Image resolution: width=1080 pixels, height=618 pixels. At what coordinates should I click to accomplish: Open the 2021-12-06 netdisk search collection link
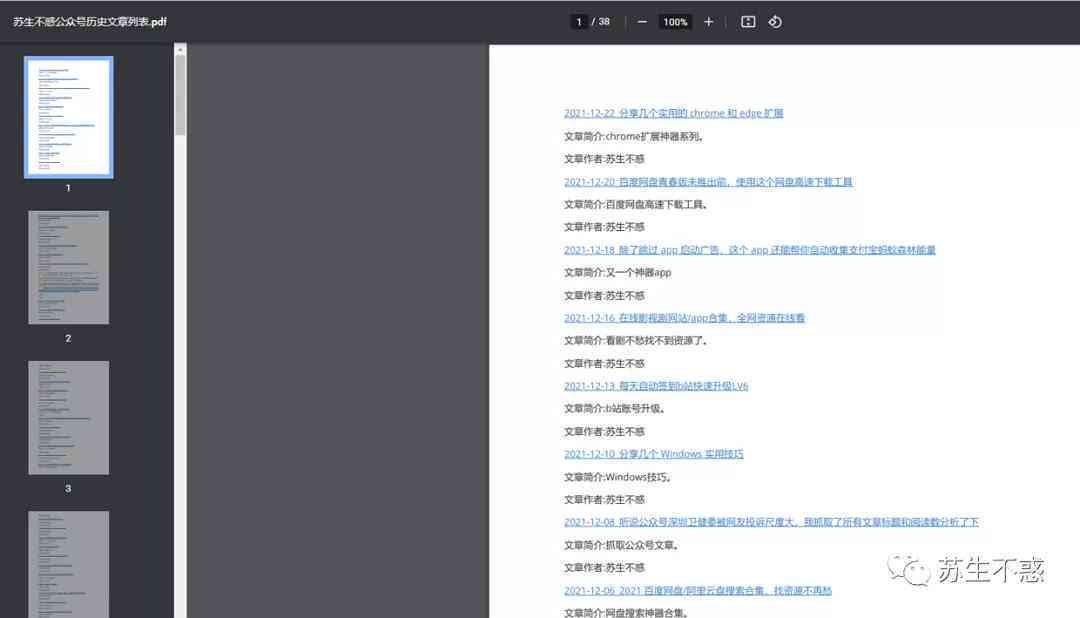tap(698, 590)
